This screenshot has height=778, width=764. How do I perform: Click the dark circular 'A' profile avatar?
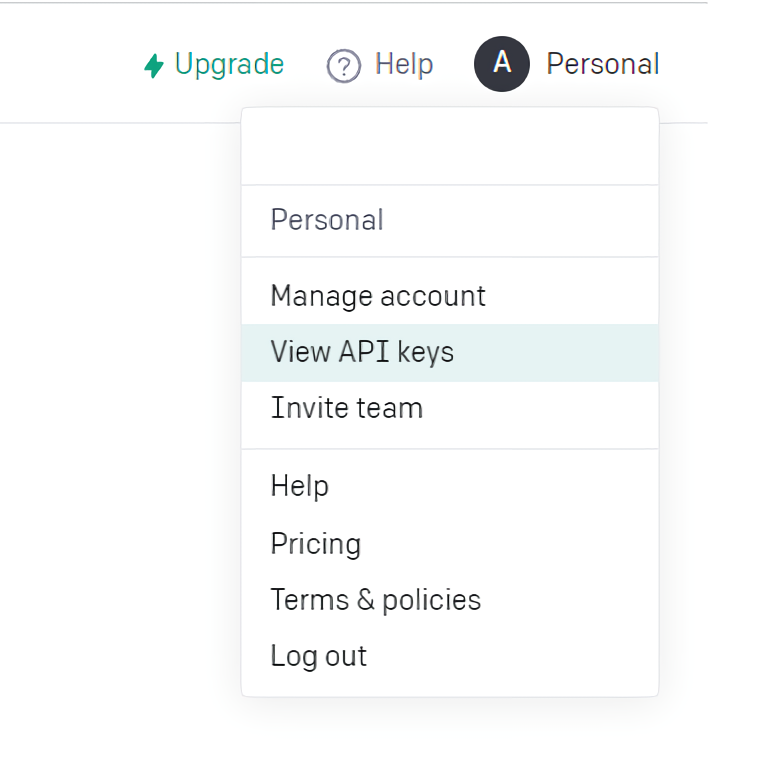[501, 64]
